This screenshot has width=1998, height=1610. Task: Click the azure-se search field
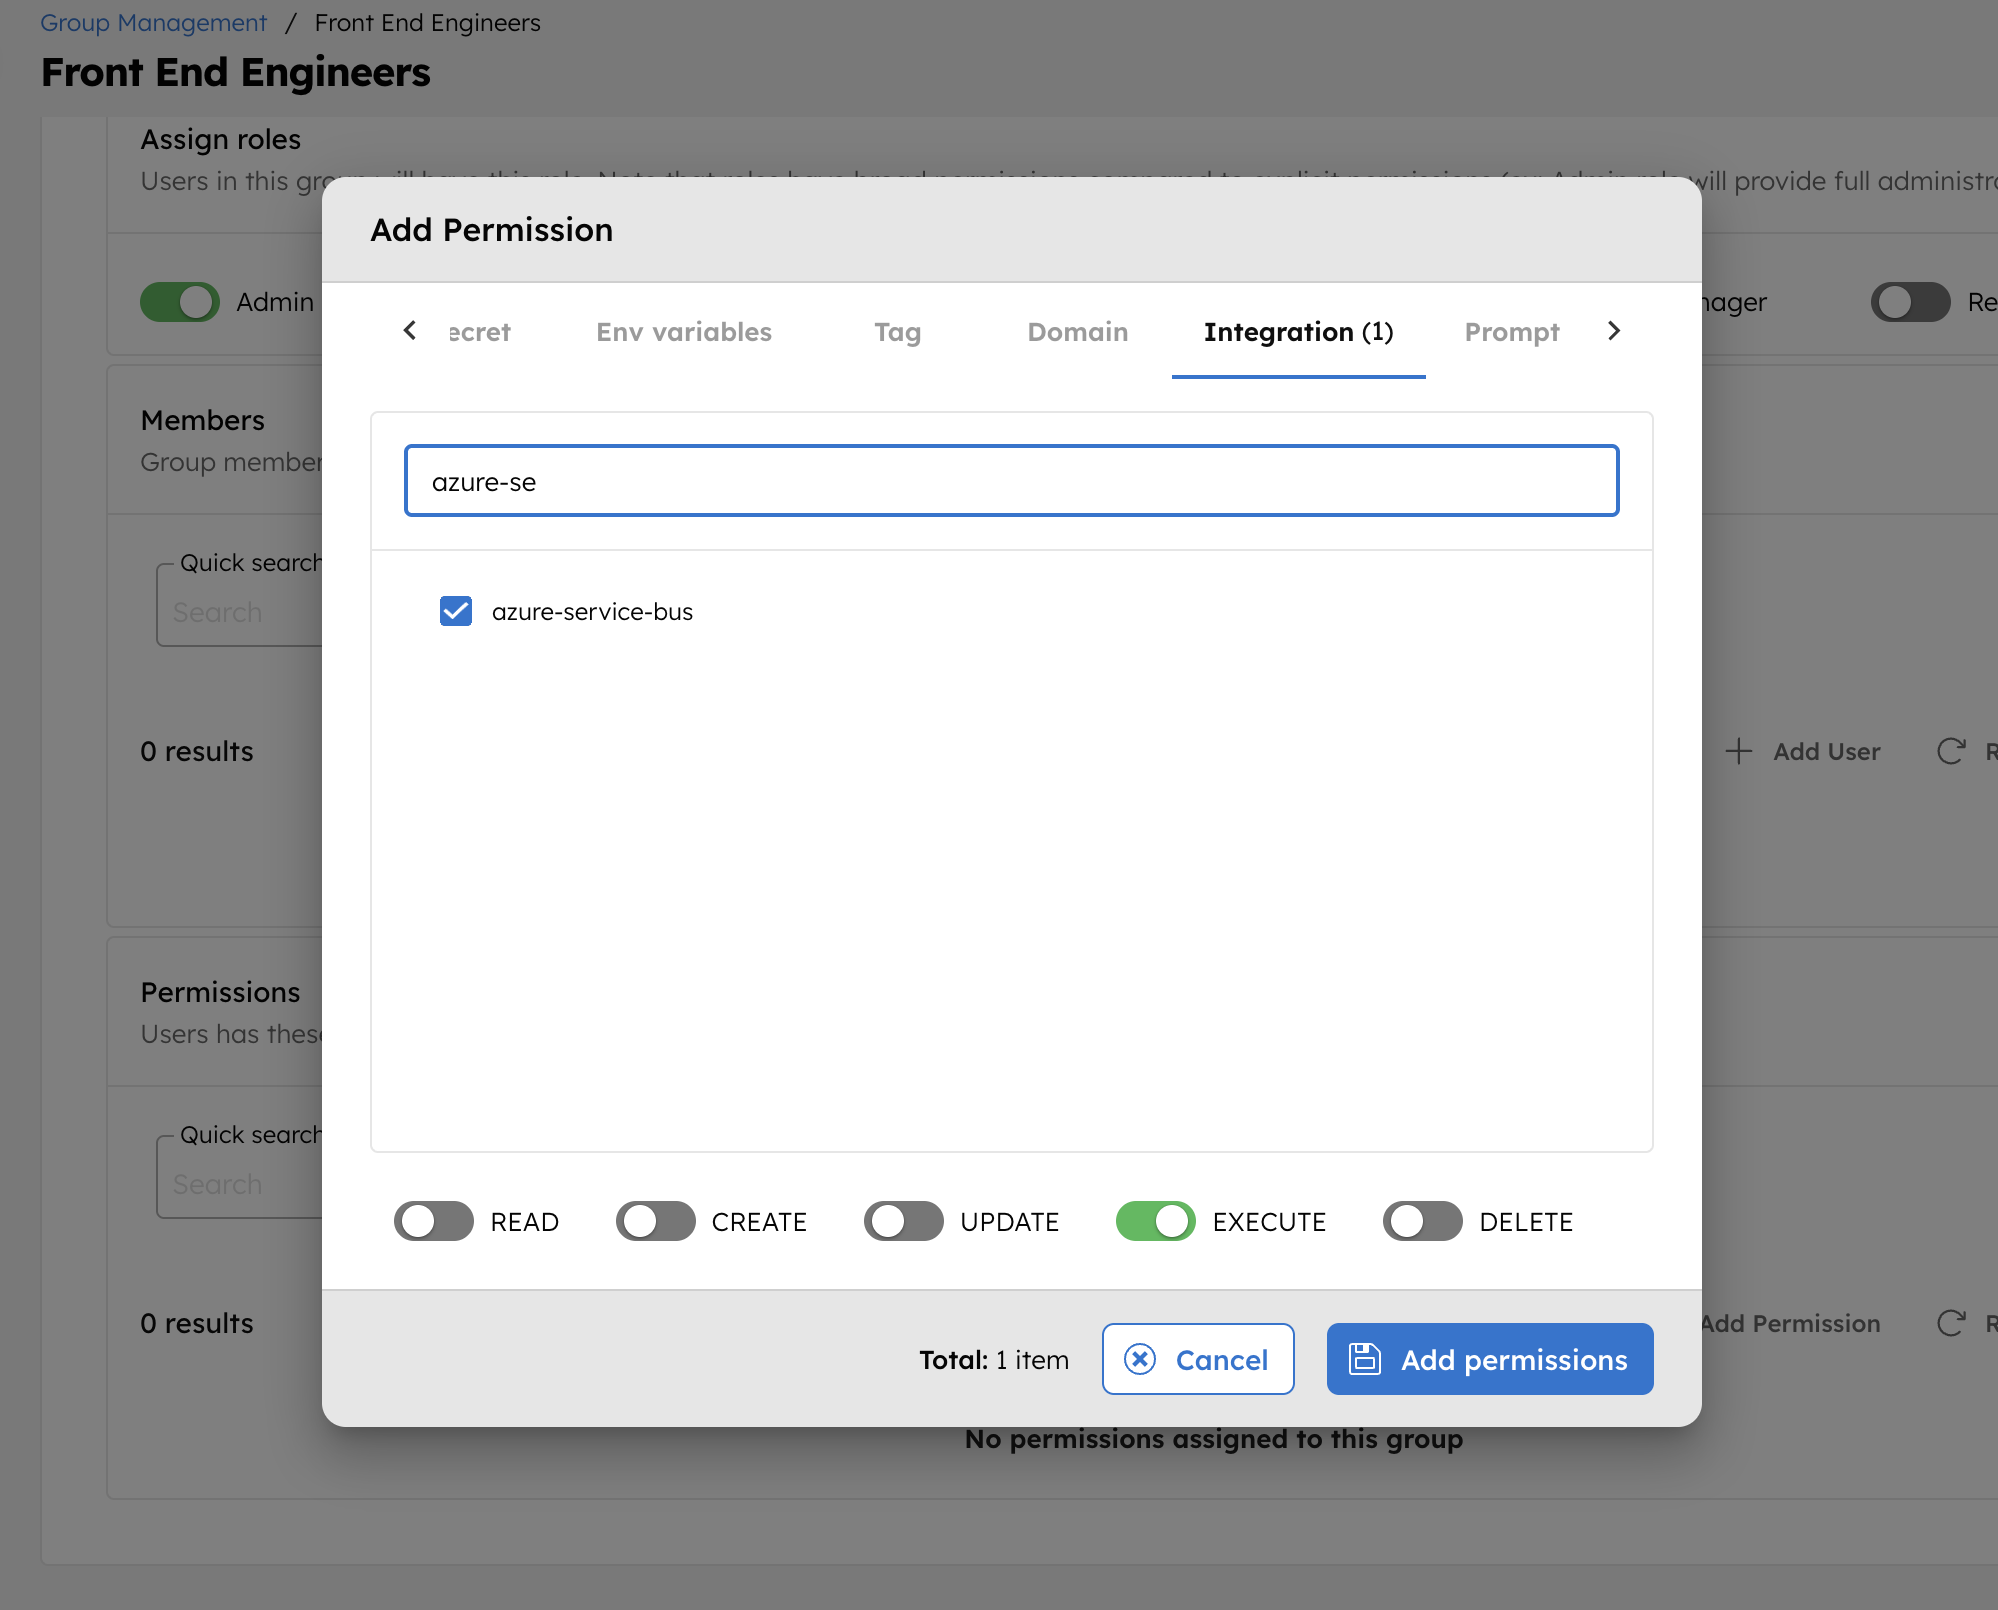point(1011,481)
